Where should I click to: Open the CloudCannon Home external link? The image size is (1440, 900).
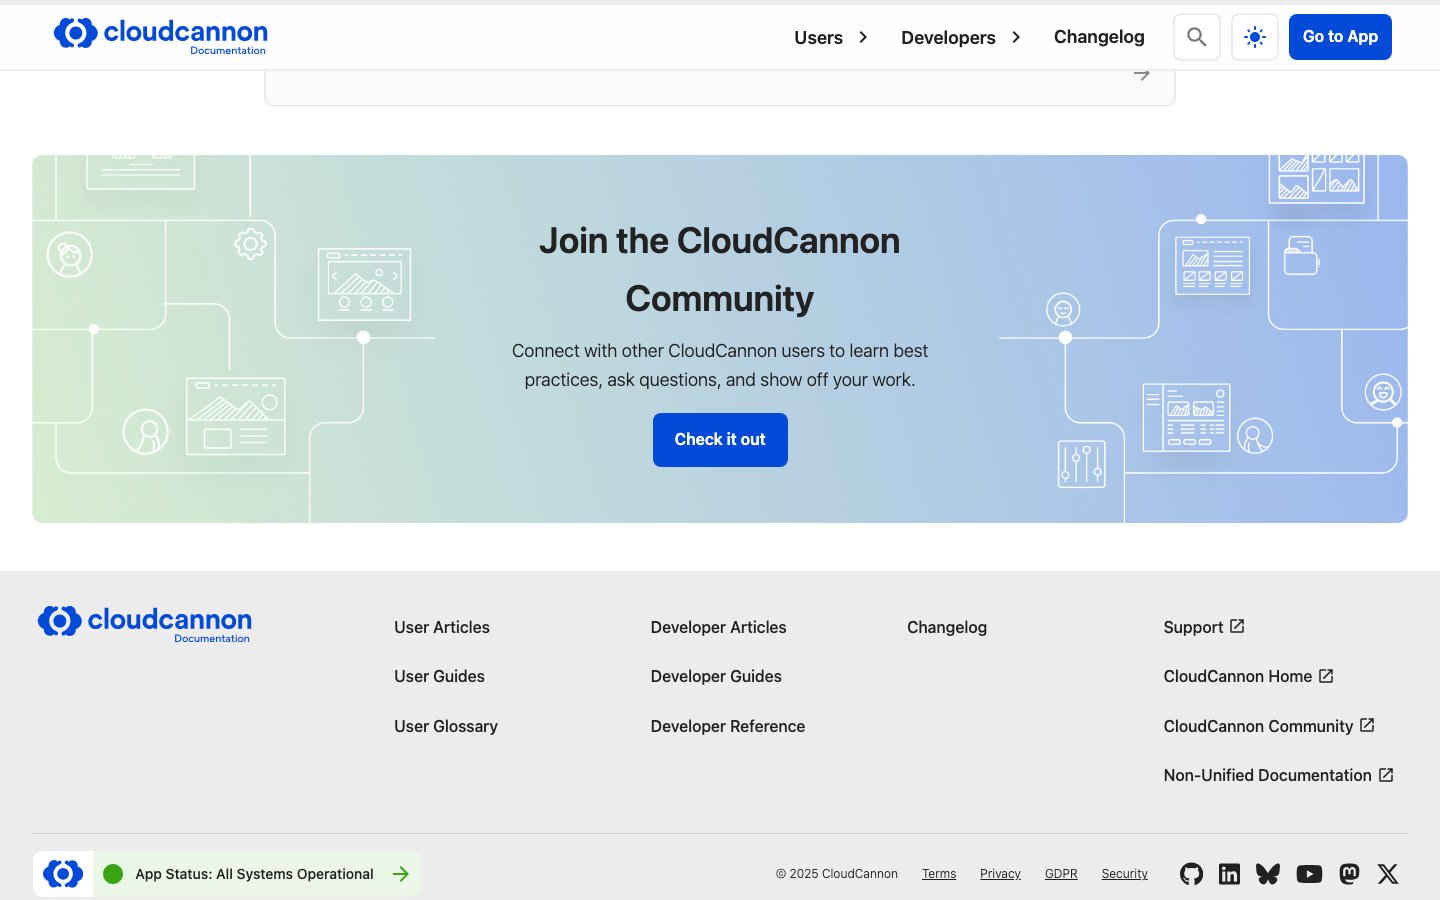(x=1249, y=676)
